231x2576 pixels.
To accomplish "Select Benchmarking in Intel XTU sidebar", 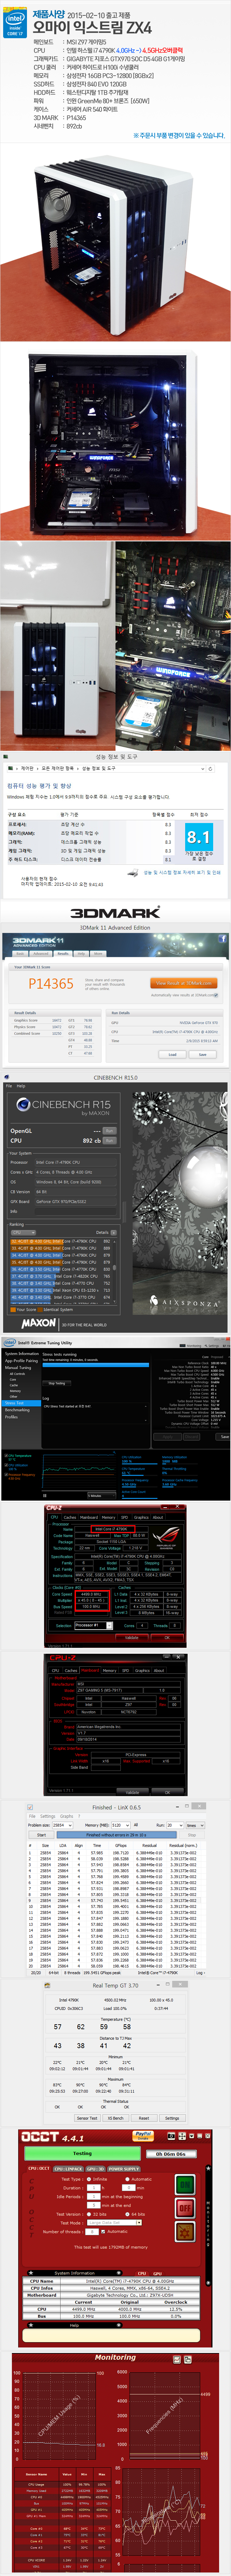I will (17, 1410).
